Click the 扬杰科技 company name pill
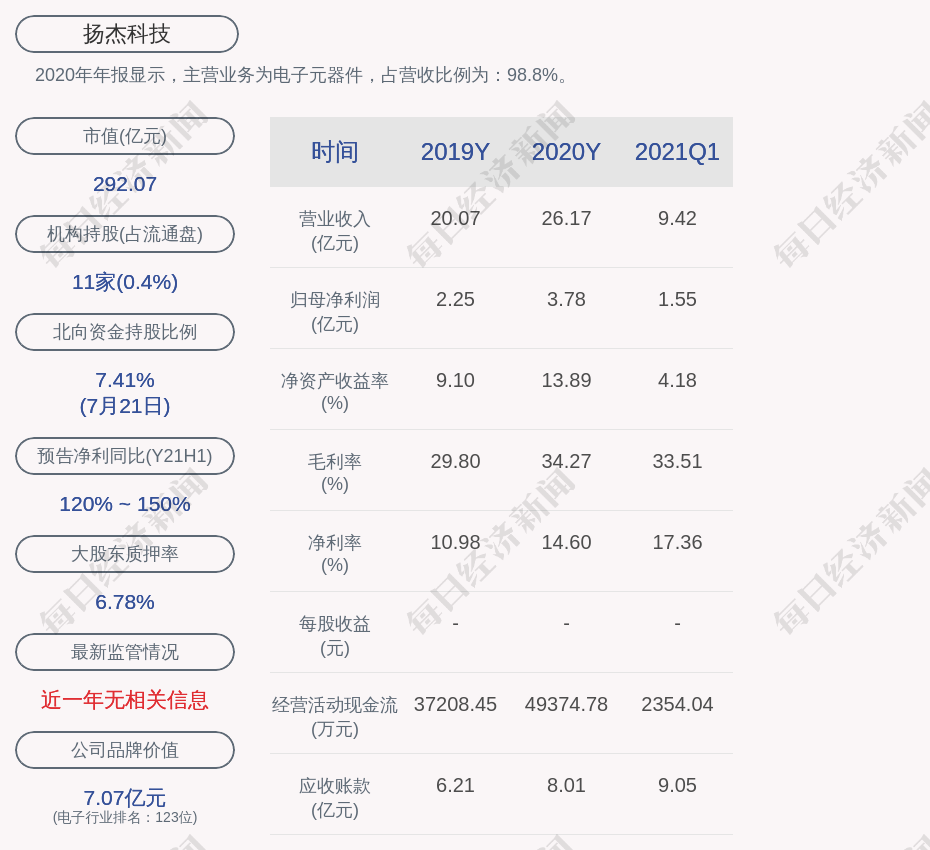Screen dimensions: 930x850 pos(126,34)
